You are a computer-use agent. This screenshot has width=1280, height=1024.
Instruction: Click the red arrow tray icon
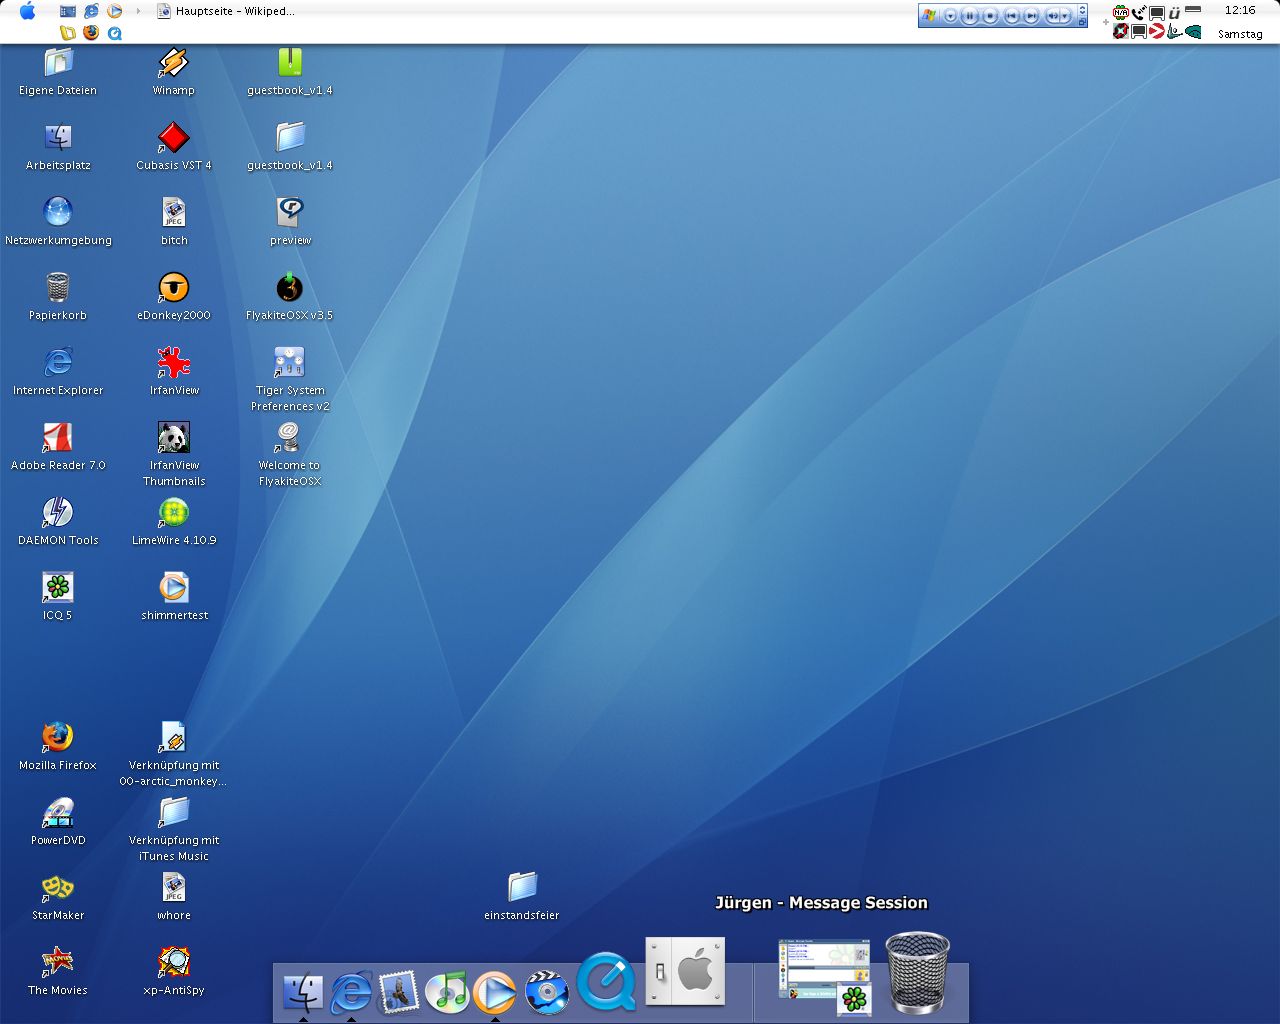[1157, 32]
